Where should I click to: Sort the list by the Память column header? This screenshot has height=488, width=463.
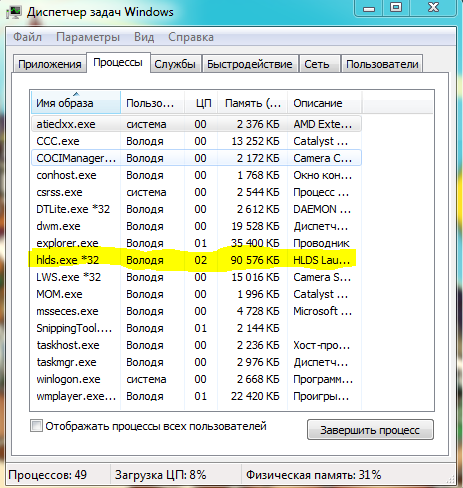pyautogui.click(x=252, y=103)
